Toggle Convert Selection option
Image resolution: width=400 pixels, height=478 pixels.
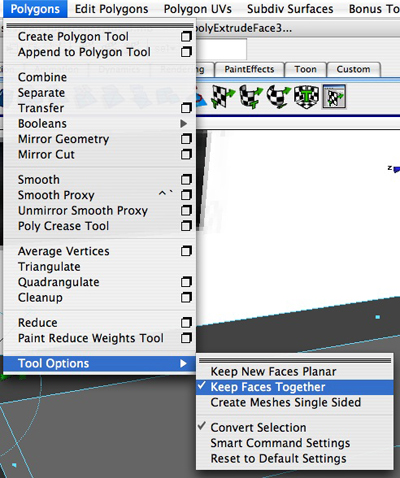click(x=295, y=427)
